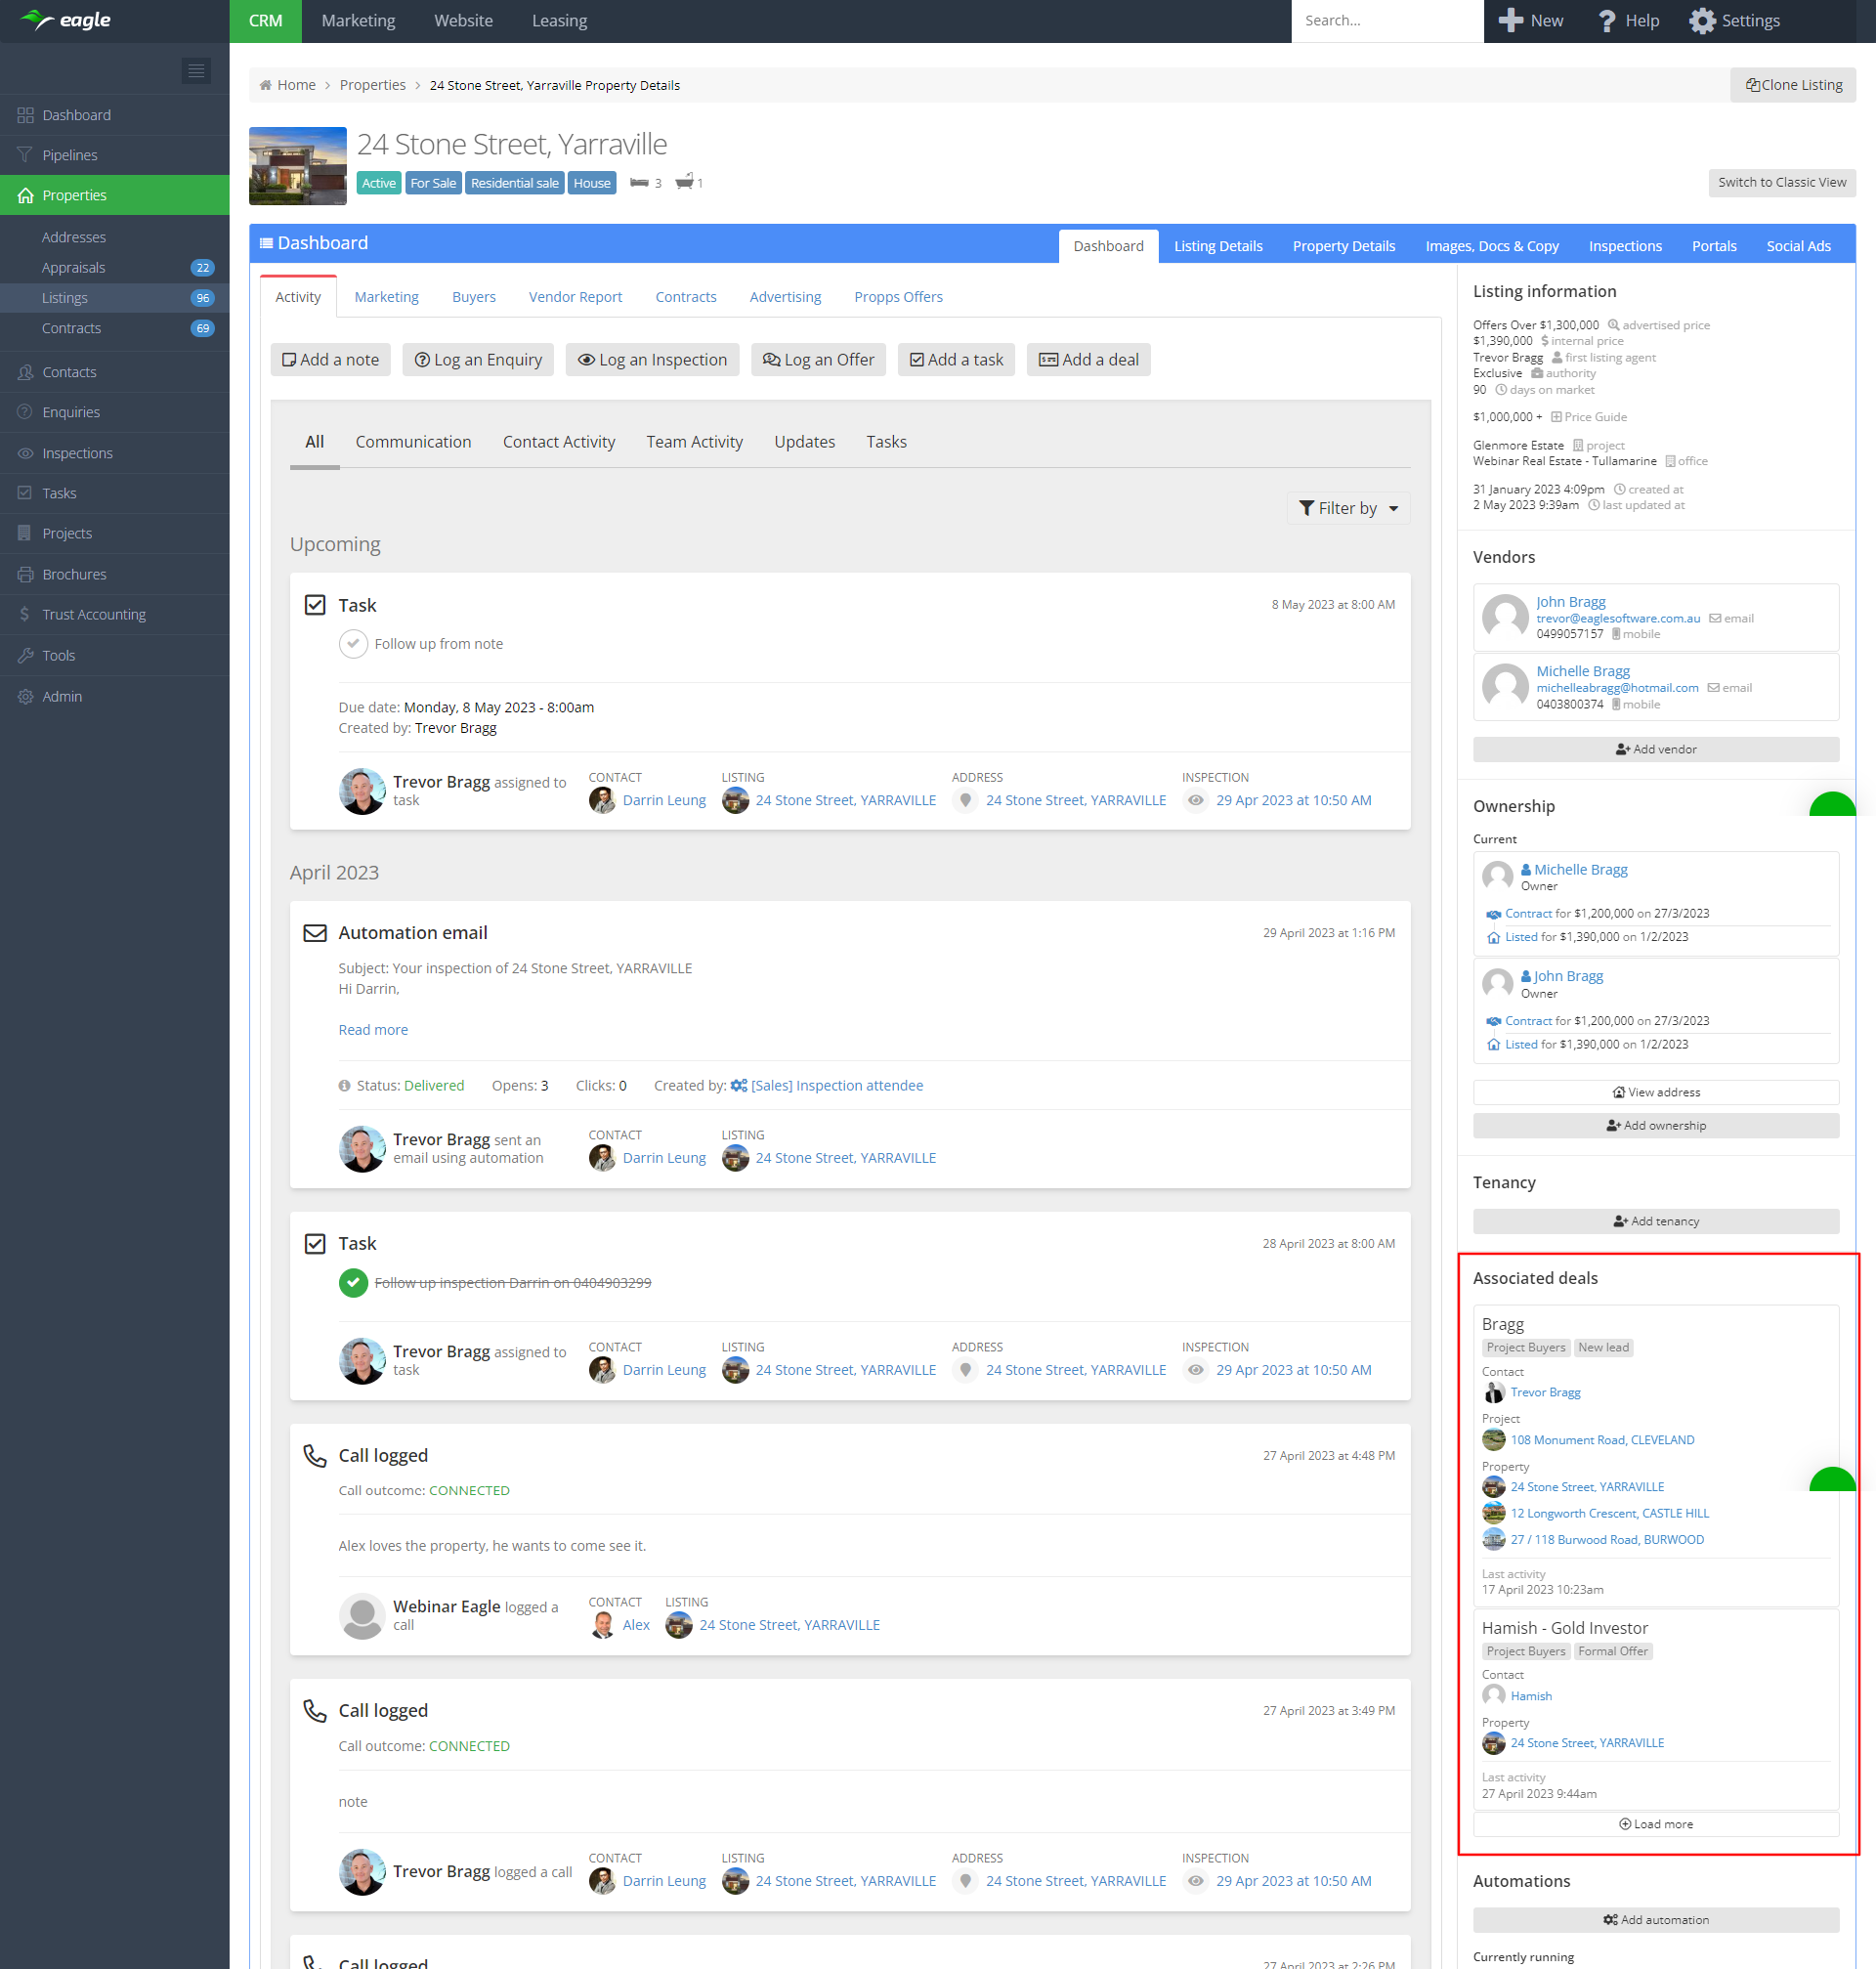Open Trust Accounting dollar icon
This screenshot has height=1969, width=1876.
25,614
